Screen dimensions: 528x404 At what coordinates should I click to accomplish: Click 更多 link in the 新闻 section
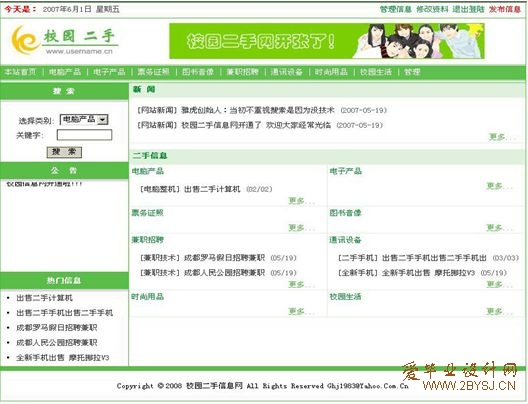pyautogui.click(x=502, y=137)
